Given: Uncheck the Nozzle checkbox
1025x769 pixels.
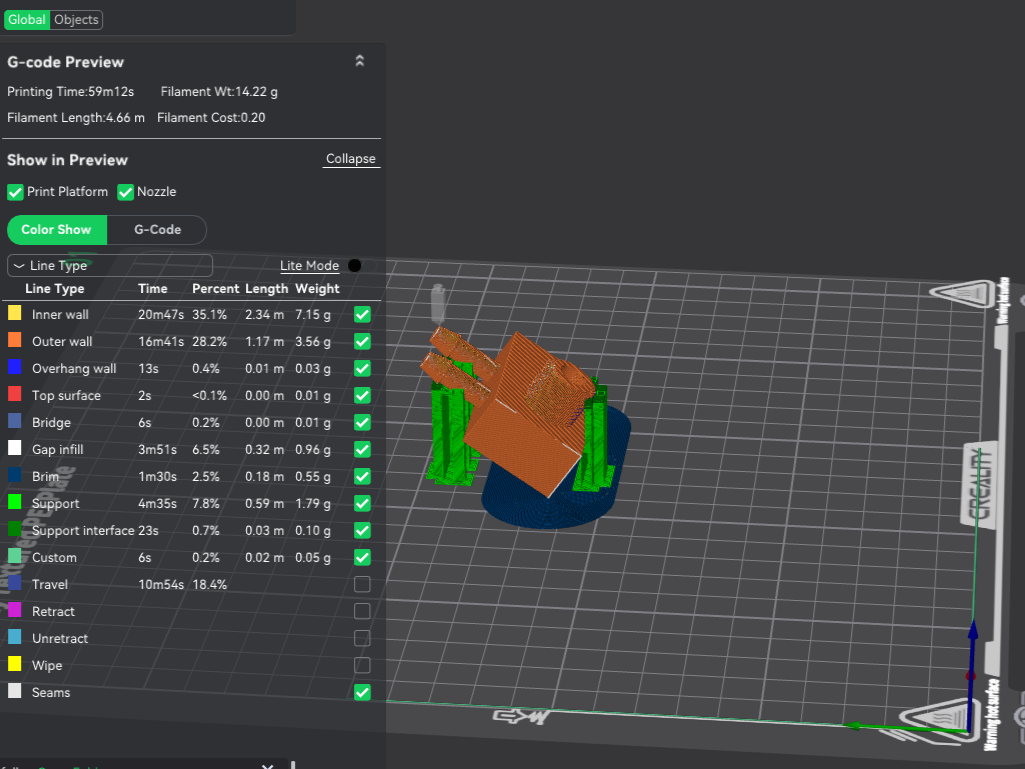Looking at the screenshot, I should point(126,192).
